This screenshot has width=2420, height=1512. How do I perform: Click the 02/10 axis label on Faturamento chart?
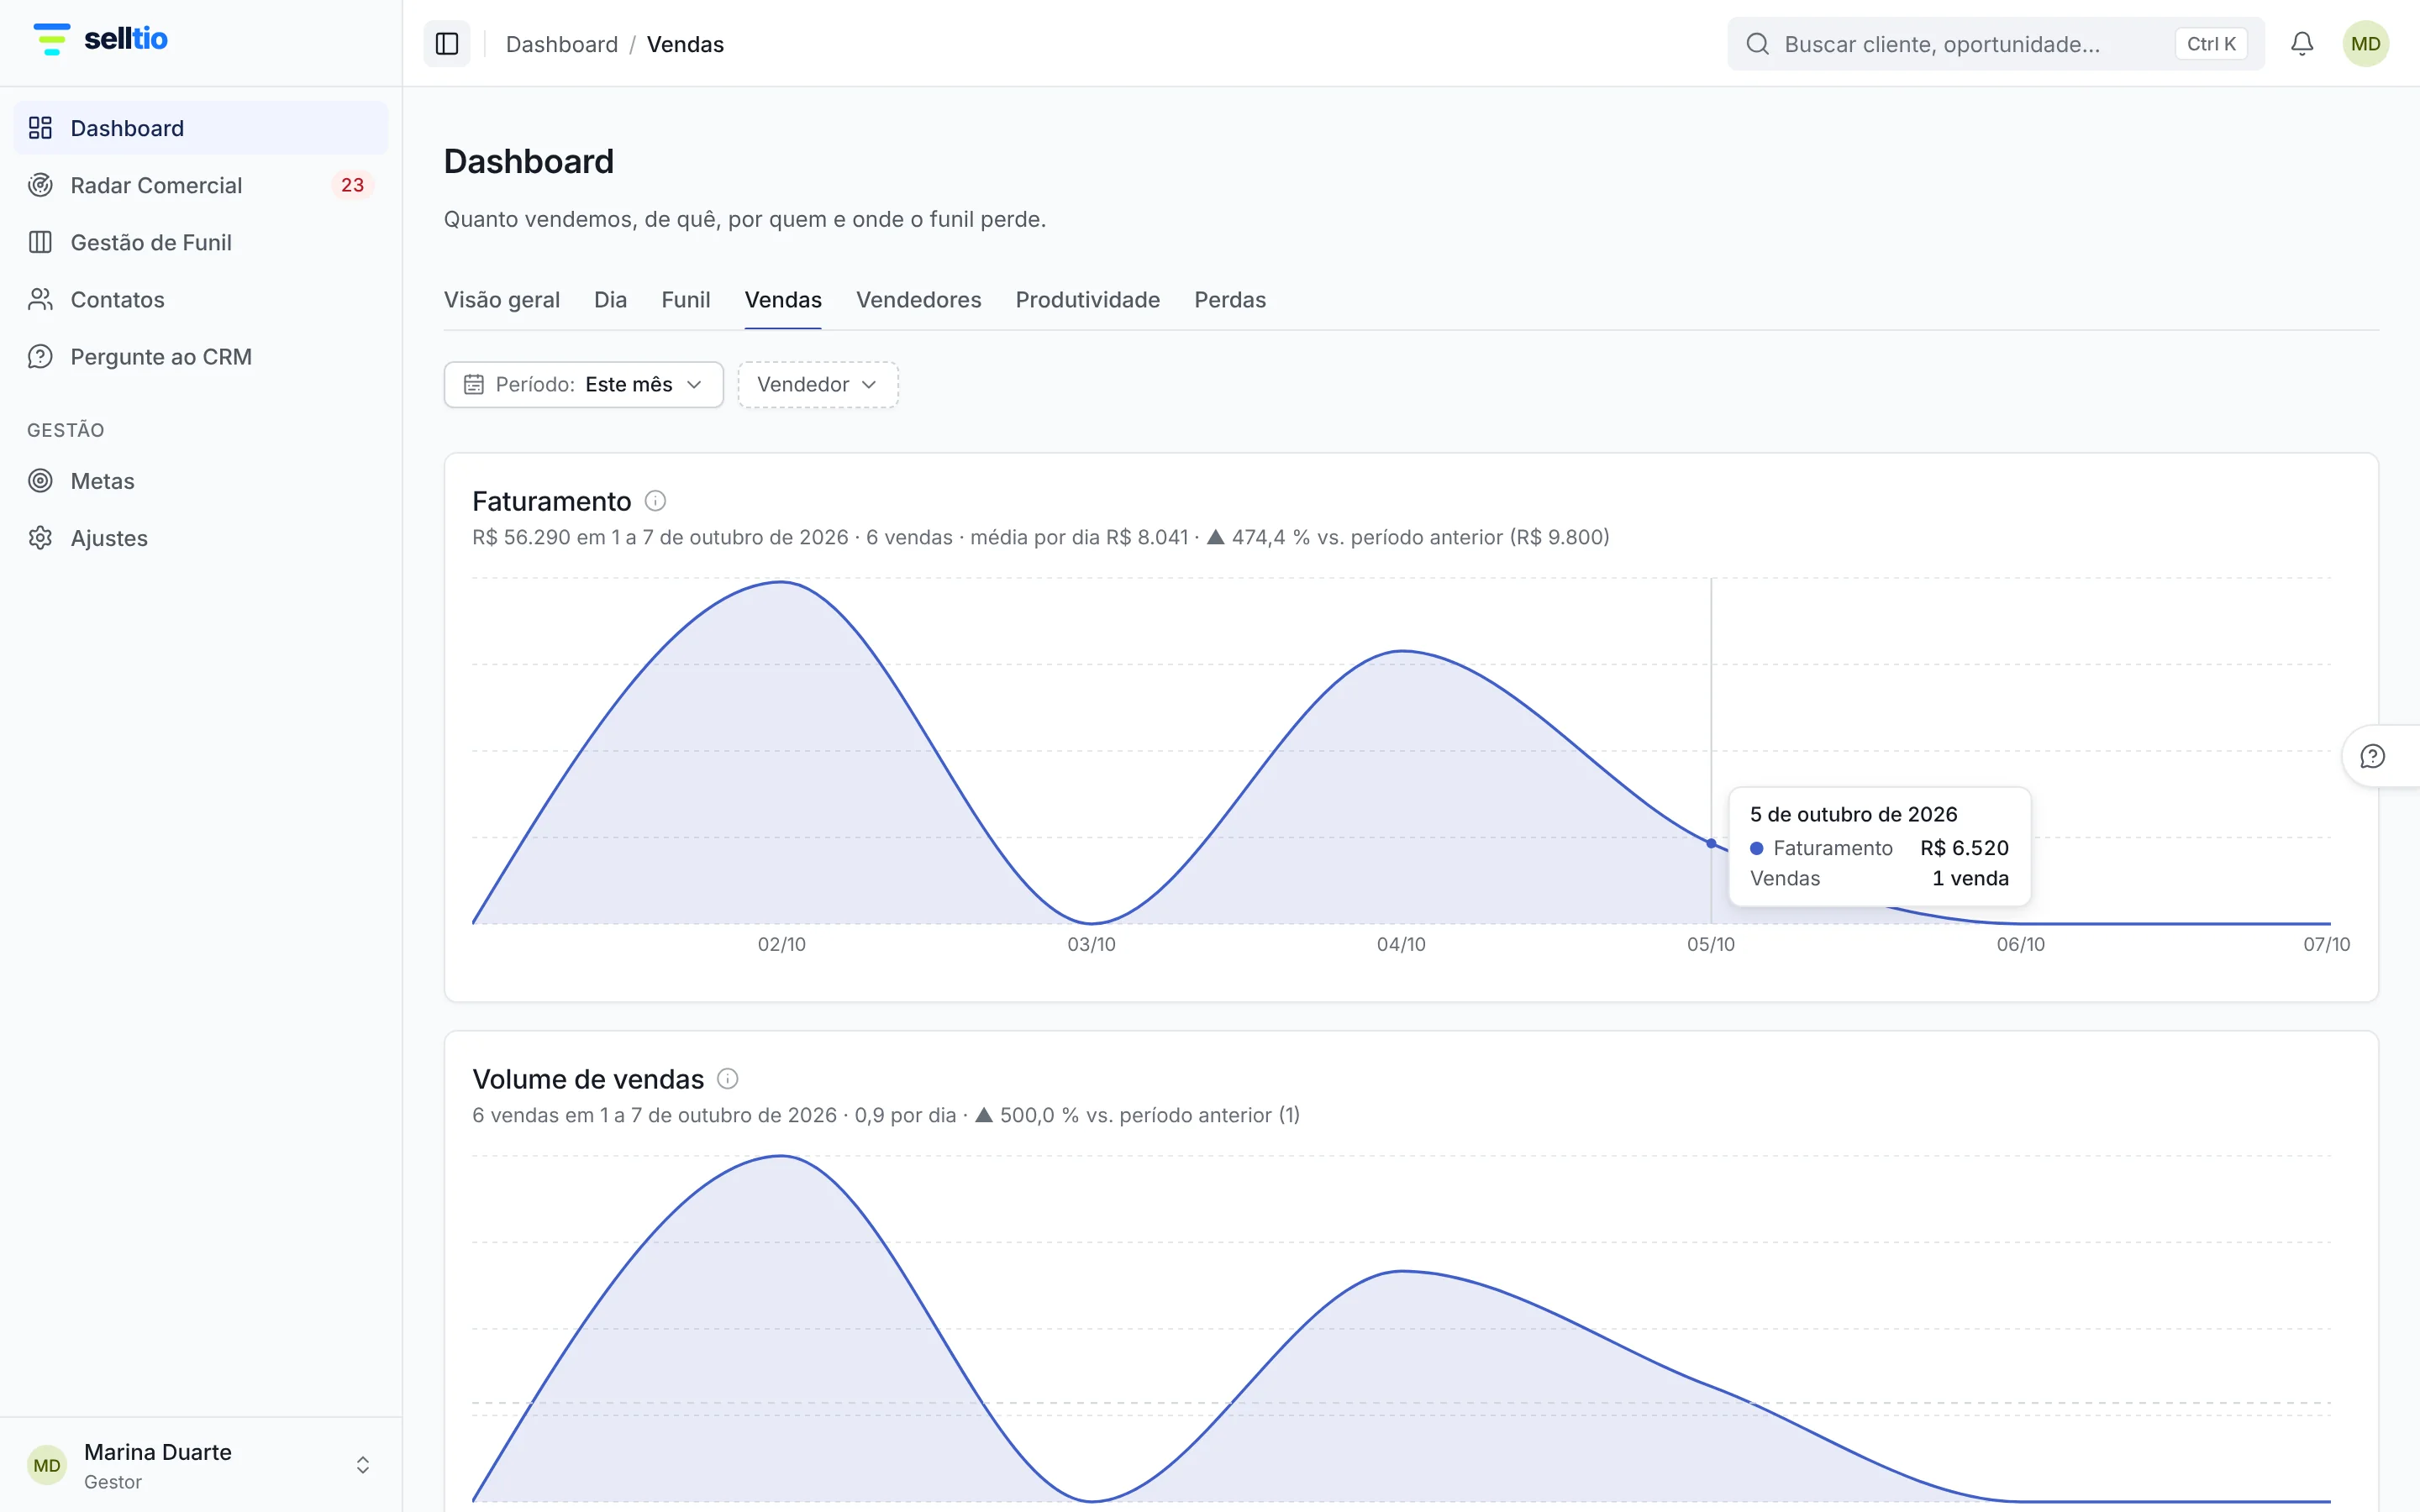click(782, 944)
